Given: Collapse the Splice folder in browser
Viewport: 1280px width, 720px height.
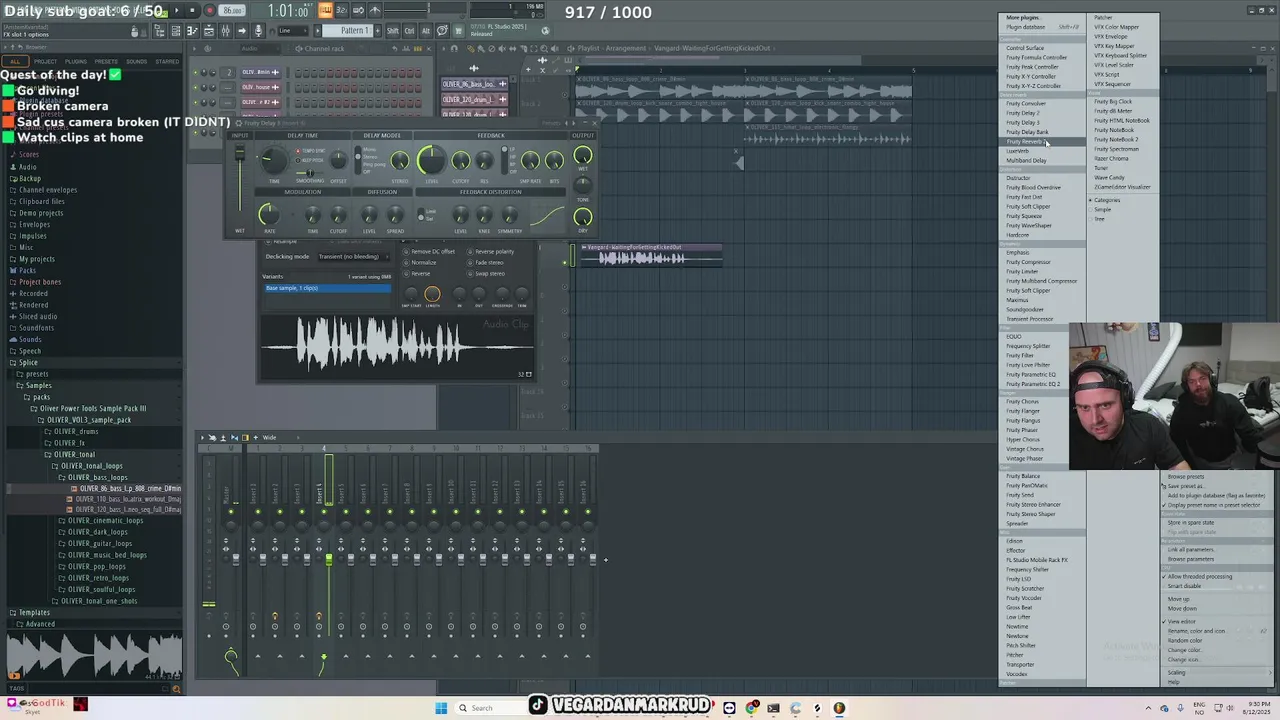Looking at the screenshot, I should tap(27, 362).
